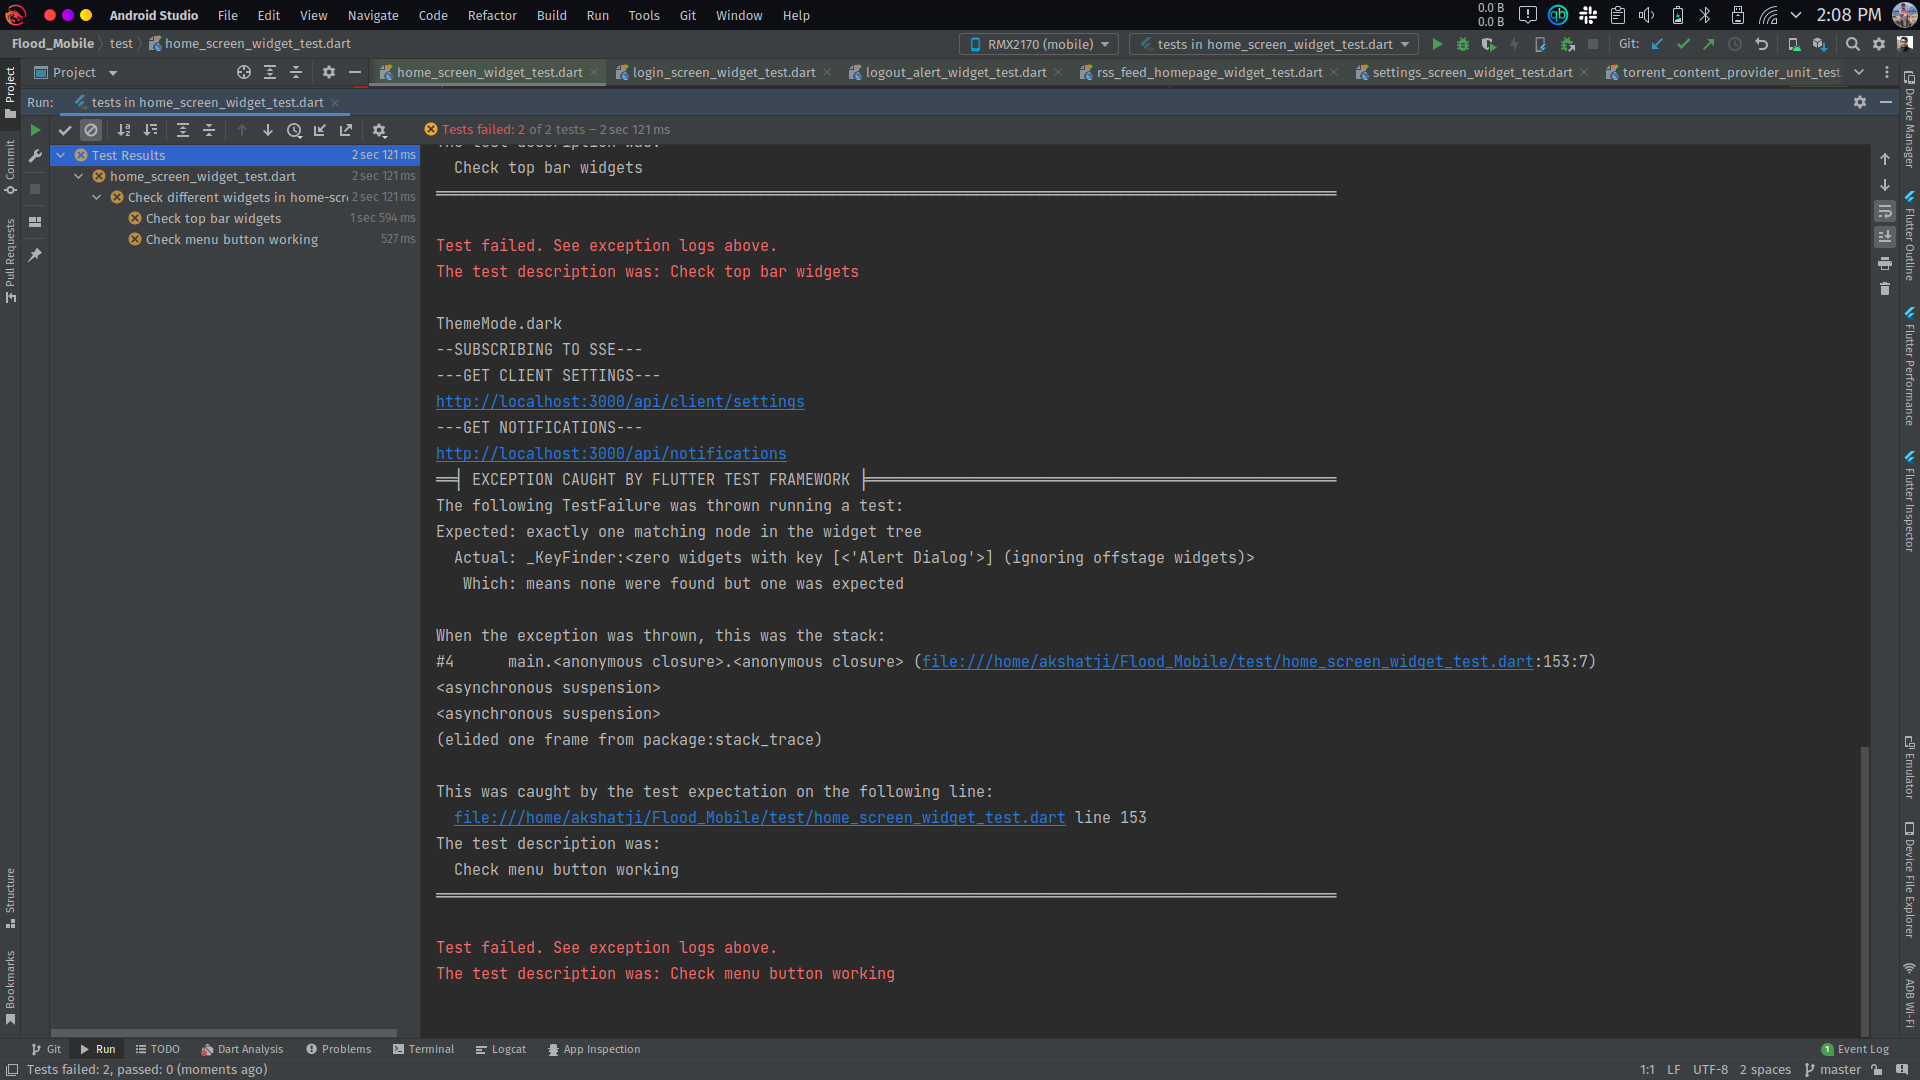The width and height of the screenshot is (1920, 1080).
Task: Debug with the green bug icon
Action: point(1463,44)
